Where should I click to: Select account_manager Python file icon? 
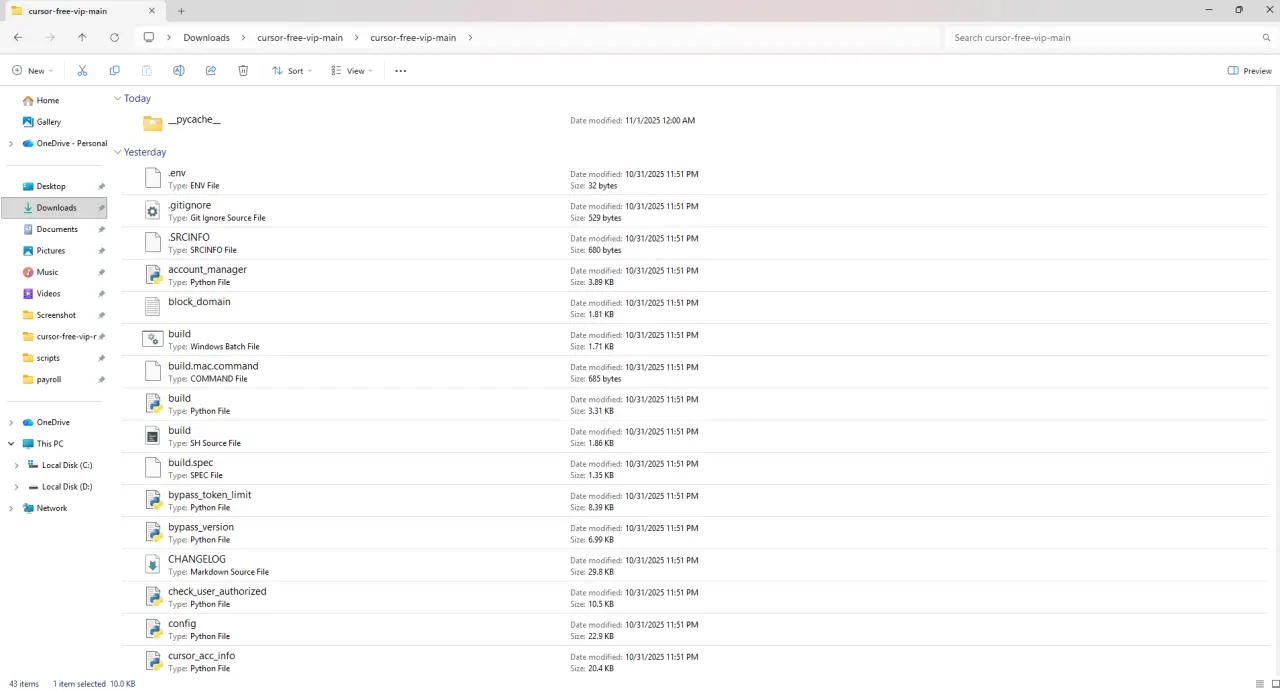pos(152,274)
